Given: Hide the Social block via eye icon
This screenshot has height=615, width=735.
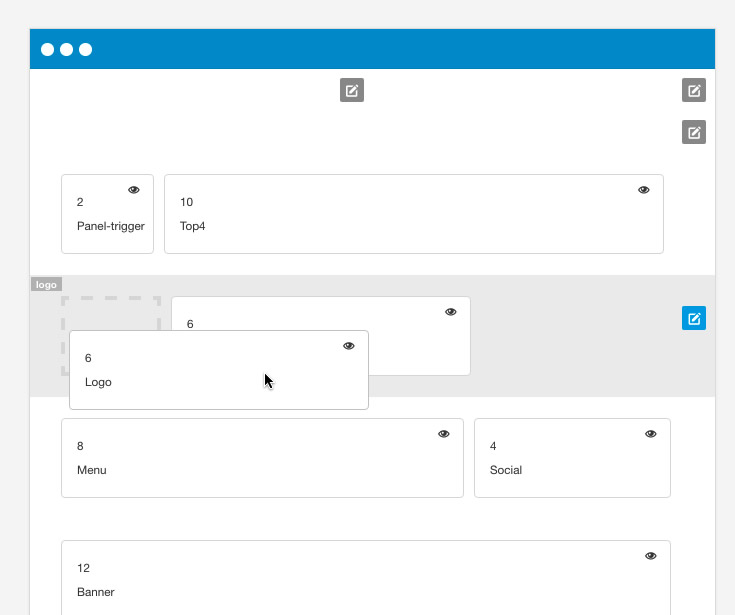Looking at the screenshot, I should [x=651, y=434].
